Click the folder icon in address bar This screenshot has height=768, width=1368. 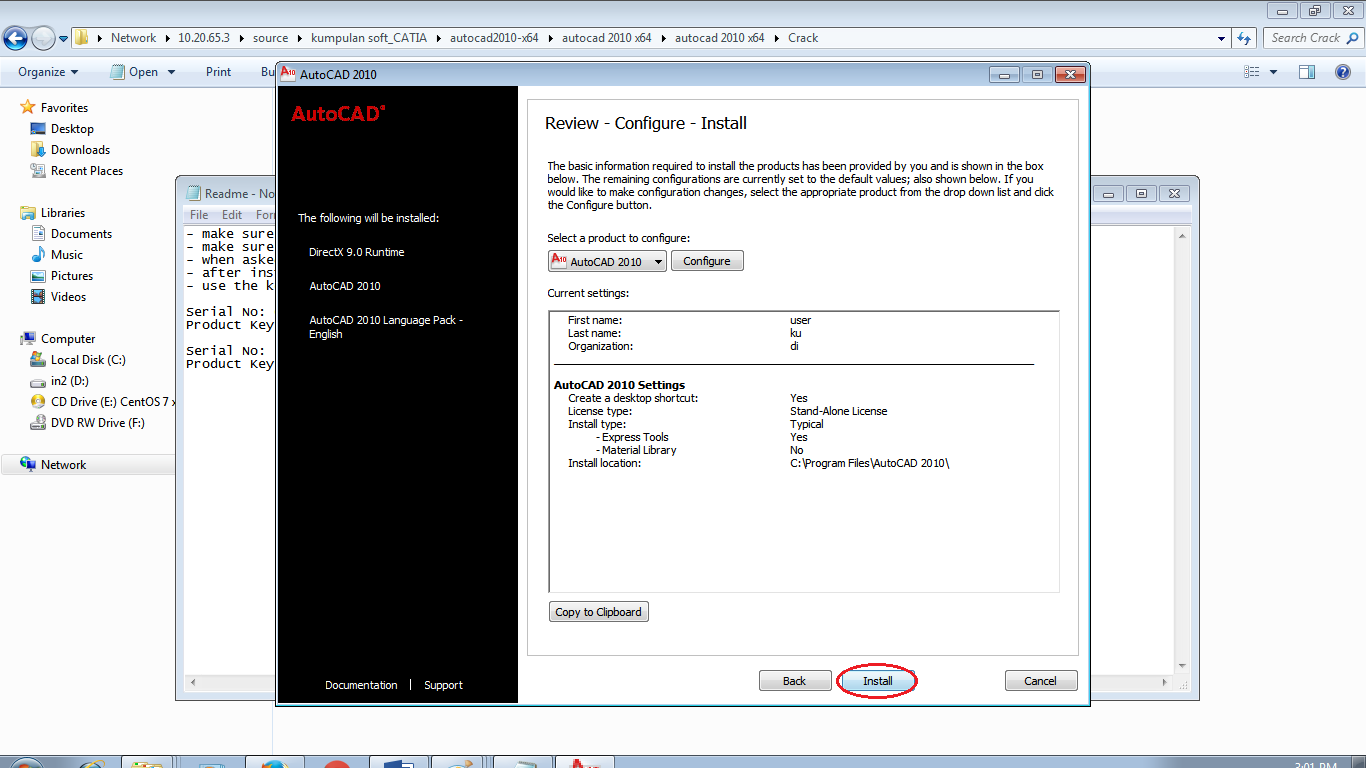pyautogui.click(x=83, y=38)
